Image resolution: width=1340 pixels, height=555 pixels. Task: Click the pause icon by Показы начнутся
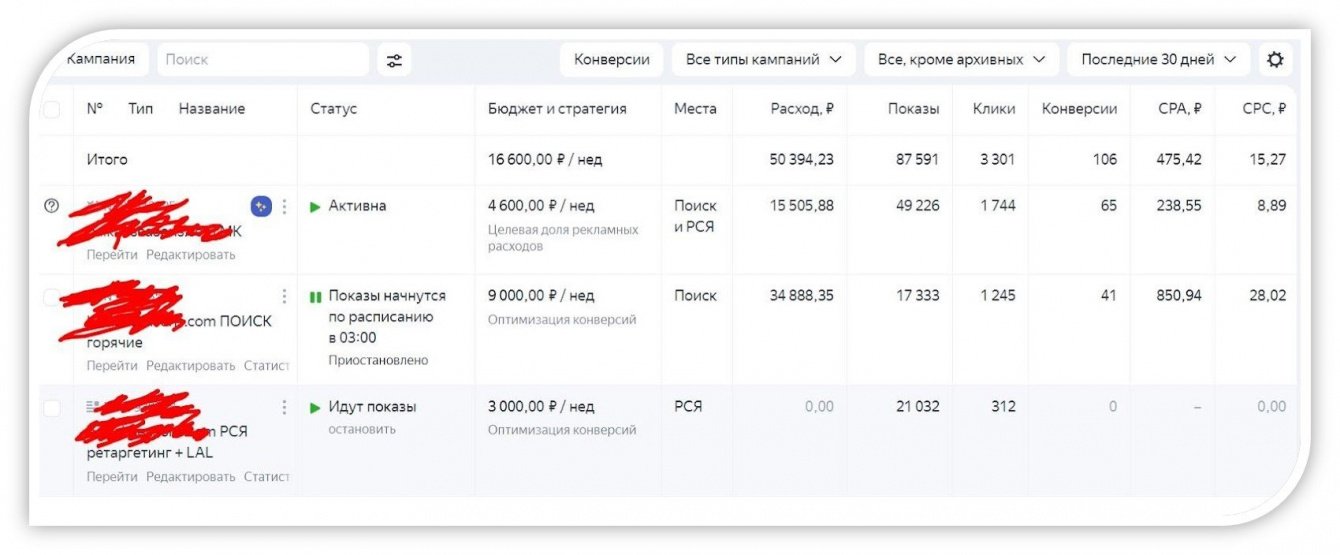(315, 297)
